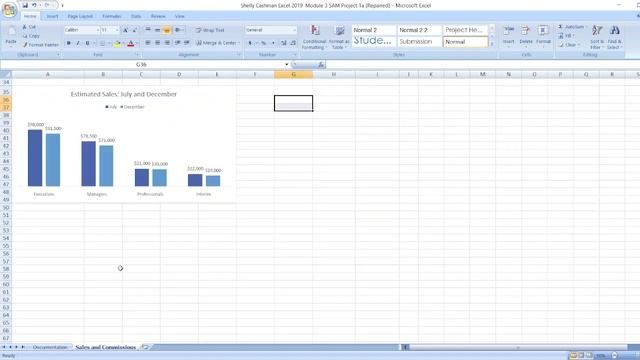
Task: Toggle Wrap Text for the cell
Action: pos(210,30)
